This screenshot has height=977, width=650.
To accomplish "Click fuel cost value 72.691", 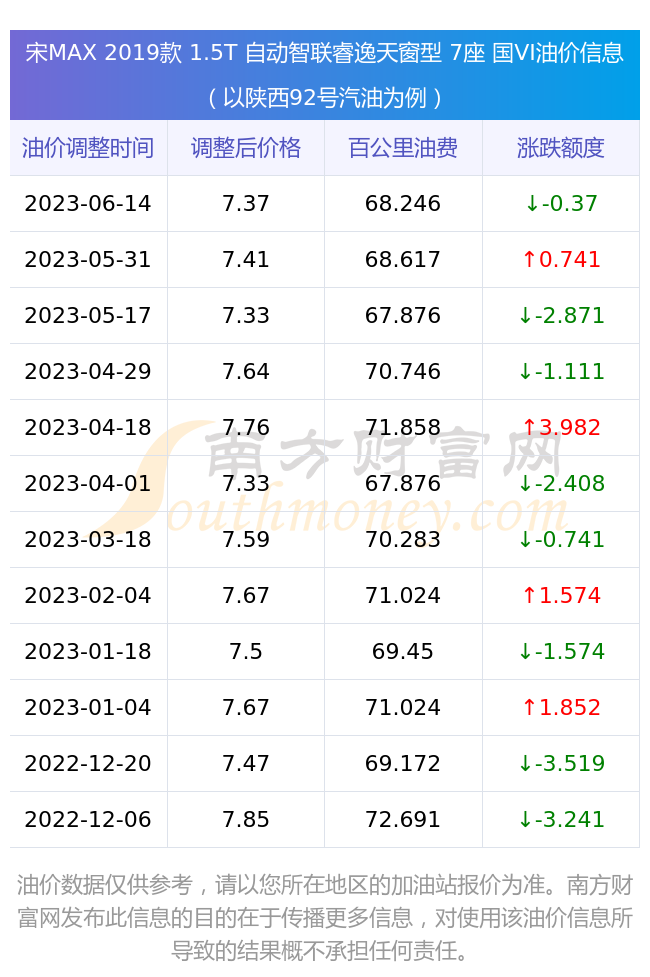I will [403, 820].
